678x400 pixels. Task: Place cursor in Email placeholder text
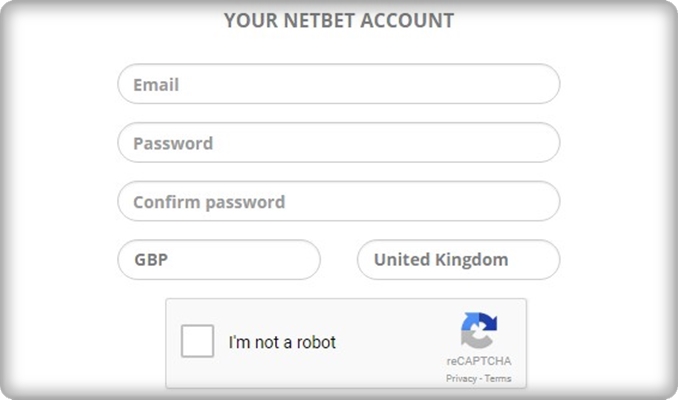(x=156, y=85)
